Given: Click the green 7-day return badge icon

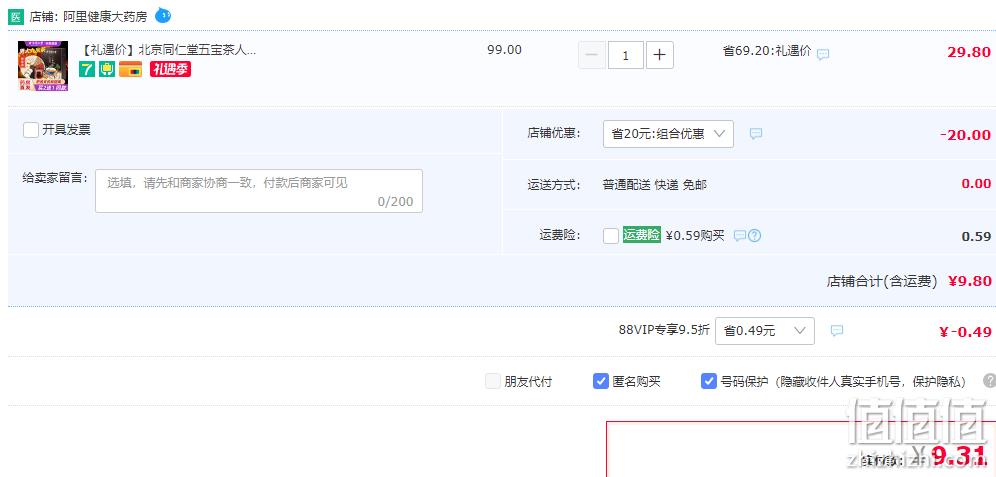Looking at the screenshot, I should pyautogui.click(x=87, y=69).
